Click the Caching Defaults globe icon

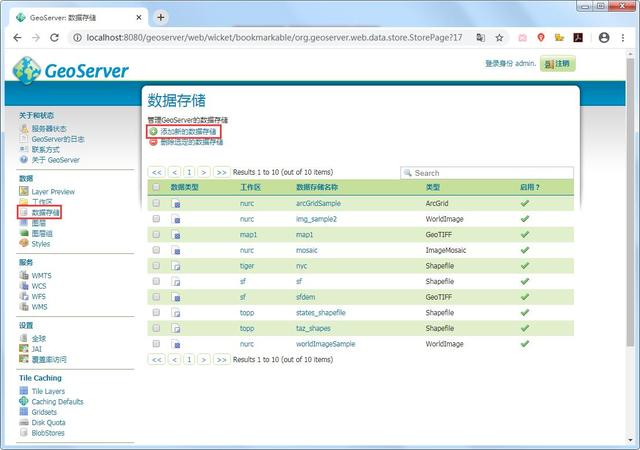coord(24,401)
